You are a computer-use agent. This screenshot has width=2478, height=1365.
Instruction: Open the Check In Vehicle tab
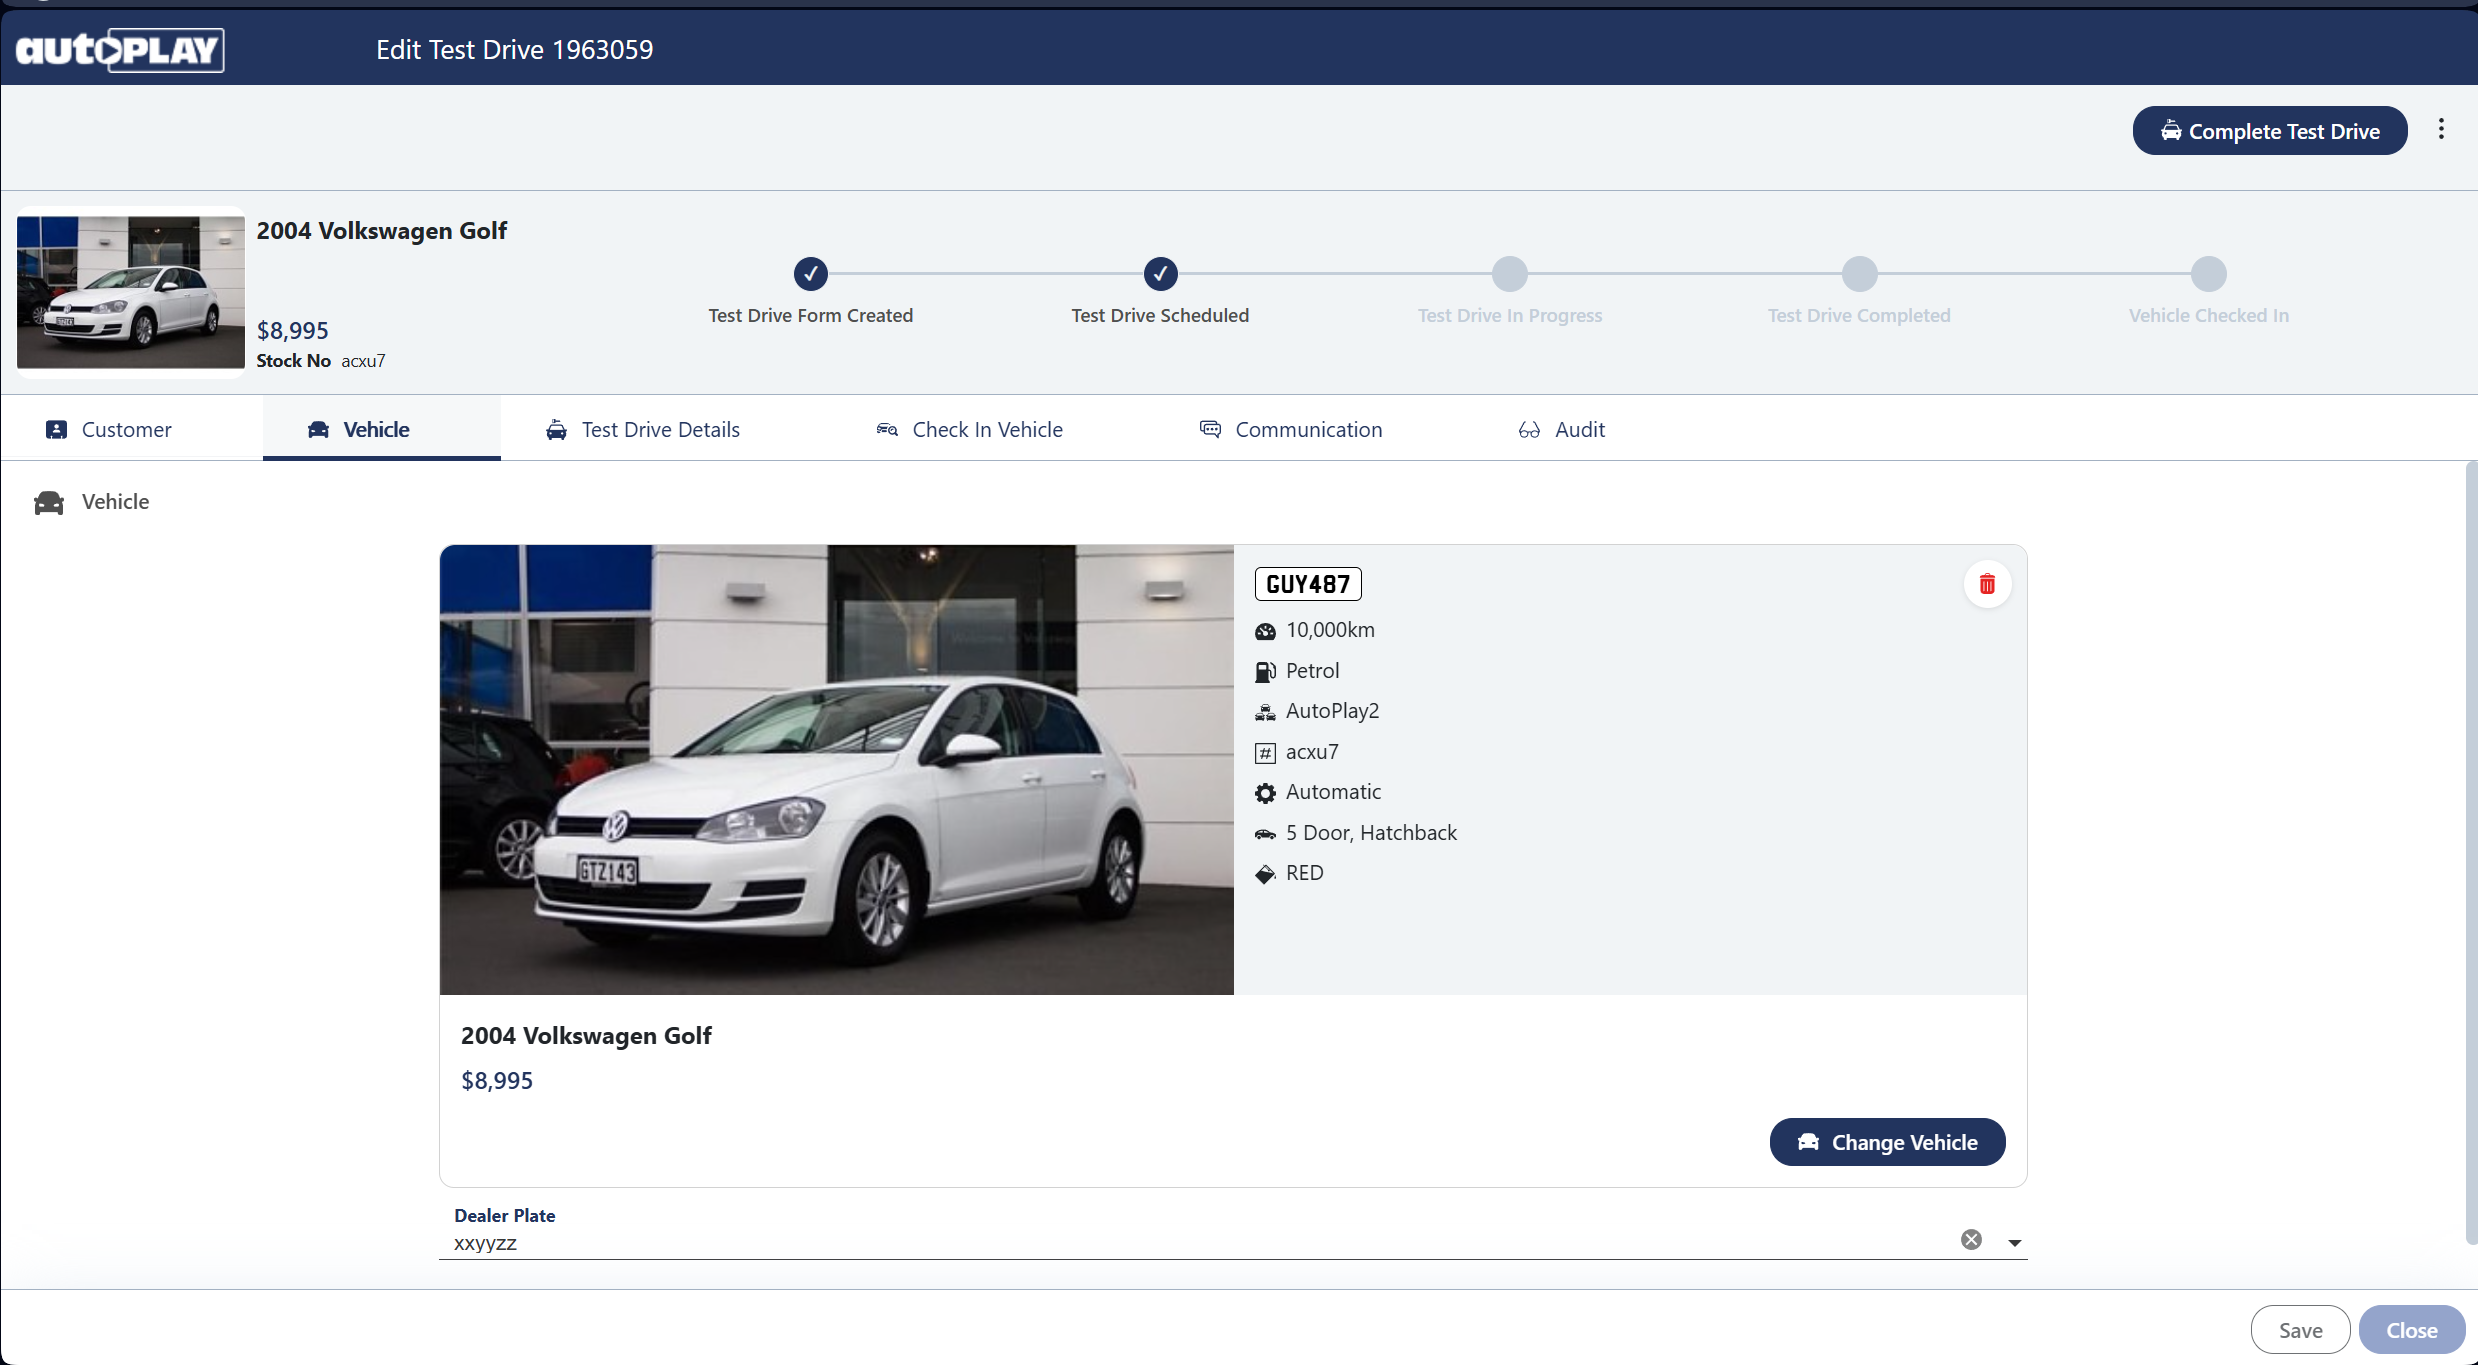[x=969, y=429]
